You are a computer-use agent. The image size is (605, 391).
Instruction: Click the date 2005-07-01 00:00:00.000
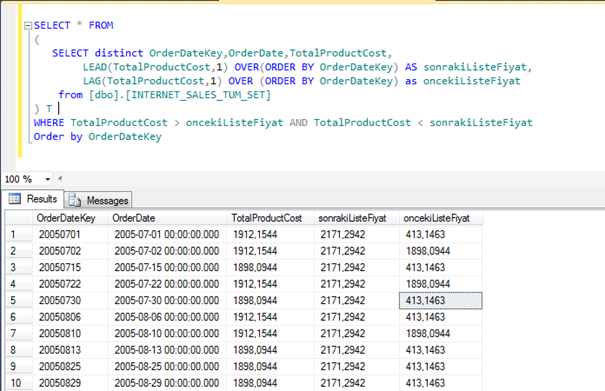pyautogui.click(x=167, y=234)
